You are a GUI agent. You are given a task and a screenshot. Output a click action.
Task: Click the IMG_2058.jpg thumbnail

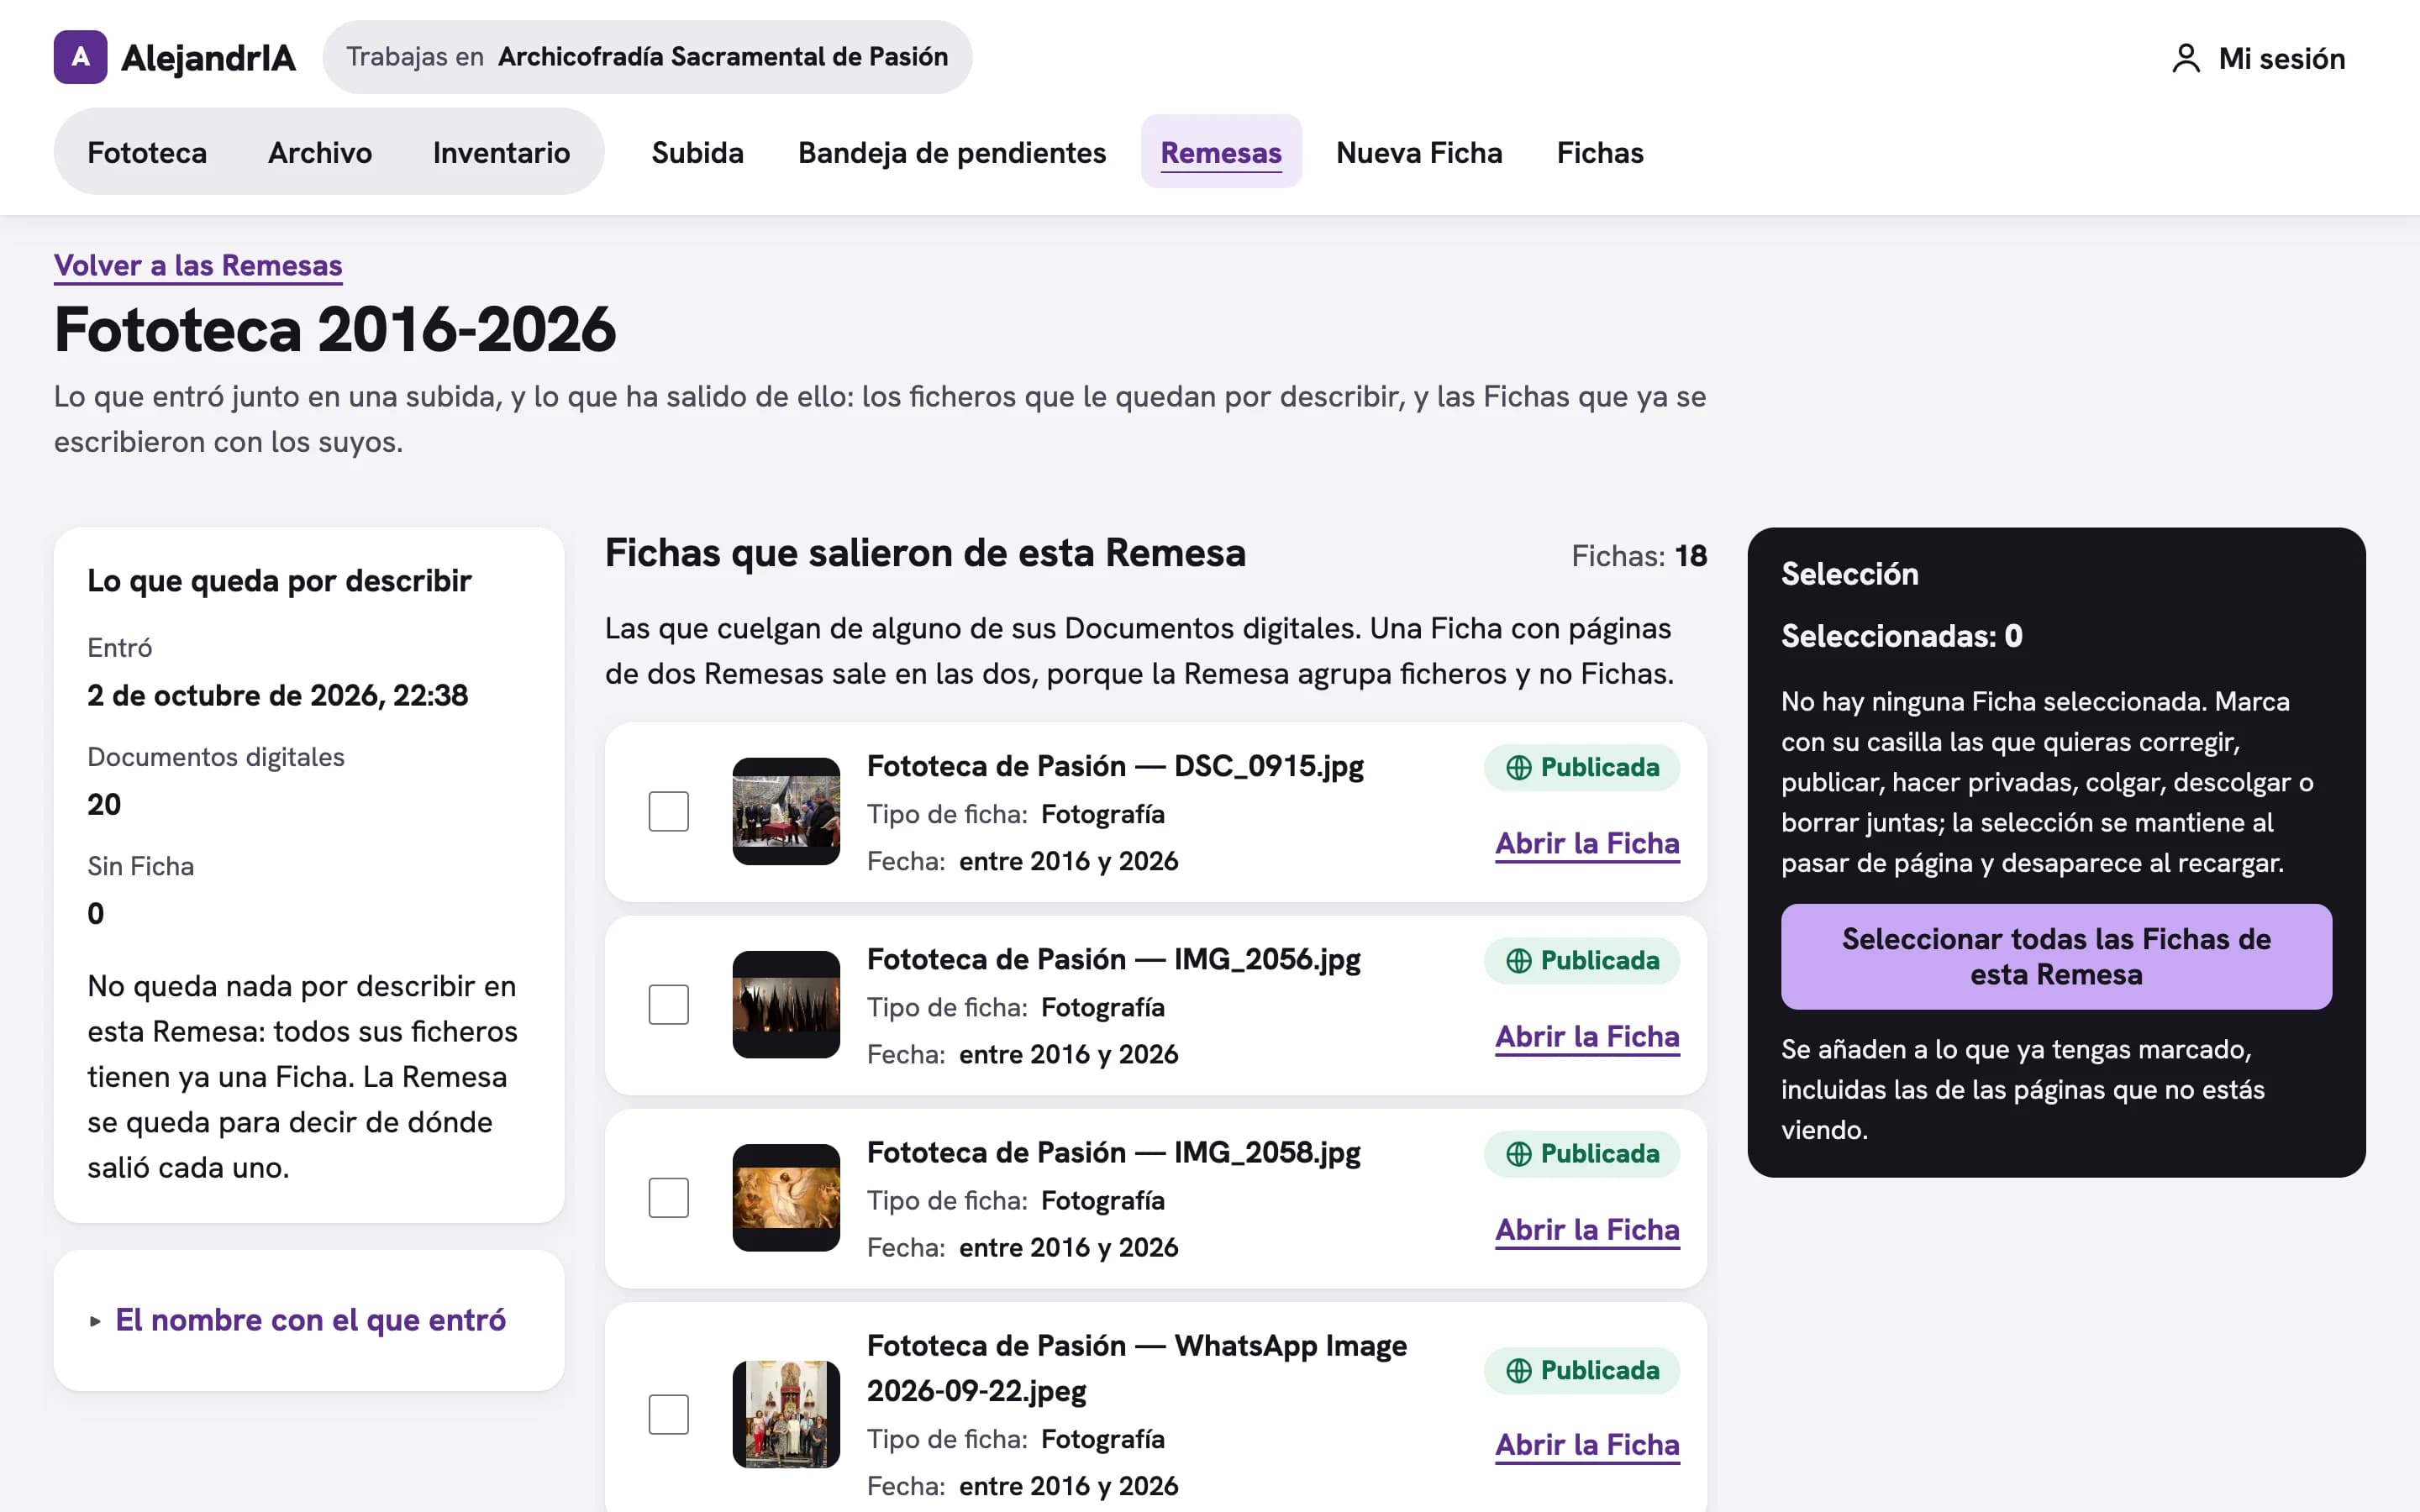786,1197
